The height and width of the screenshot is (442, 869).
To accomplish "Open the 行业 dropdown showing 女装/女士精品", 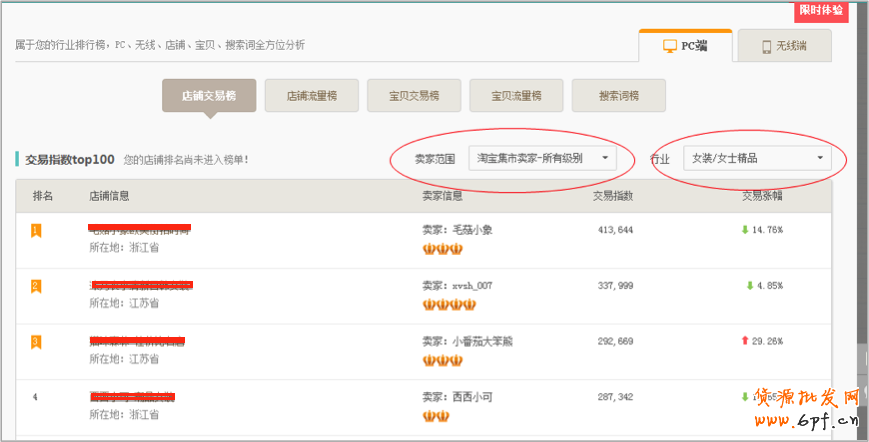I will tap(756, 158).
